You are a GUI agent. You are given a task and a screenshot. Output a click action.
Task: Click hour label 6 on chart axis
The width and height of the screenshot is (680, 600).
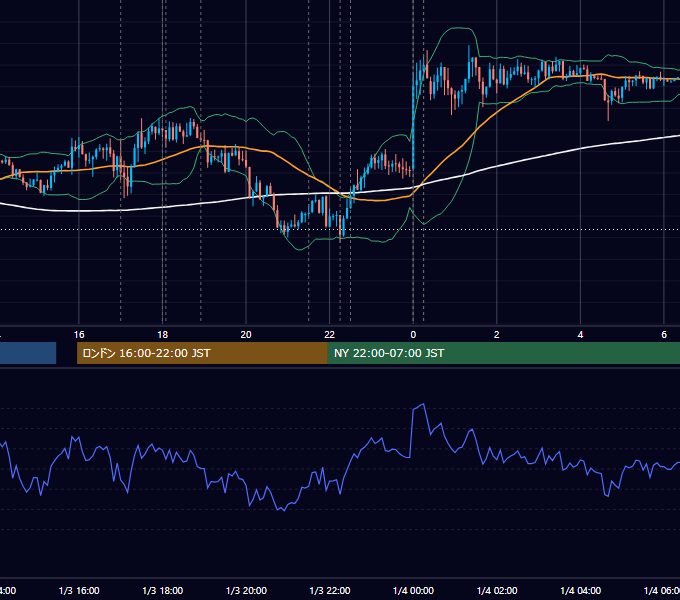coord(664,335)
